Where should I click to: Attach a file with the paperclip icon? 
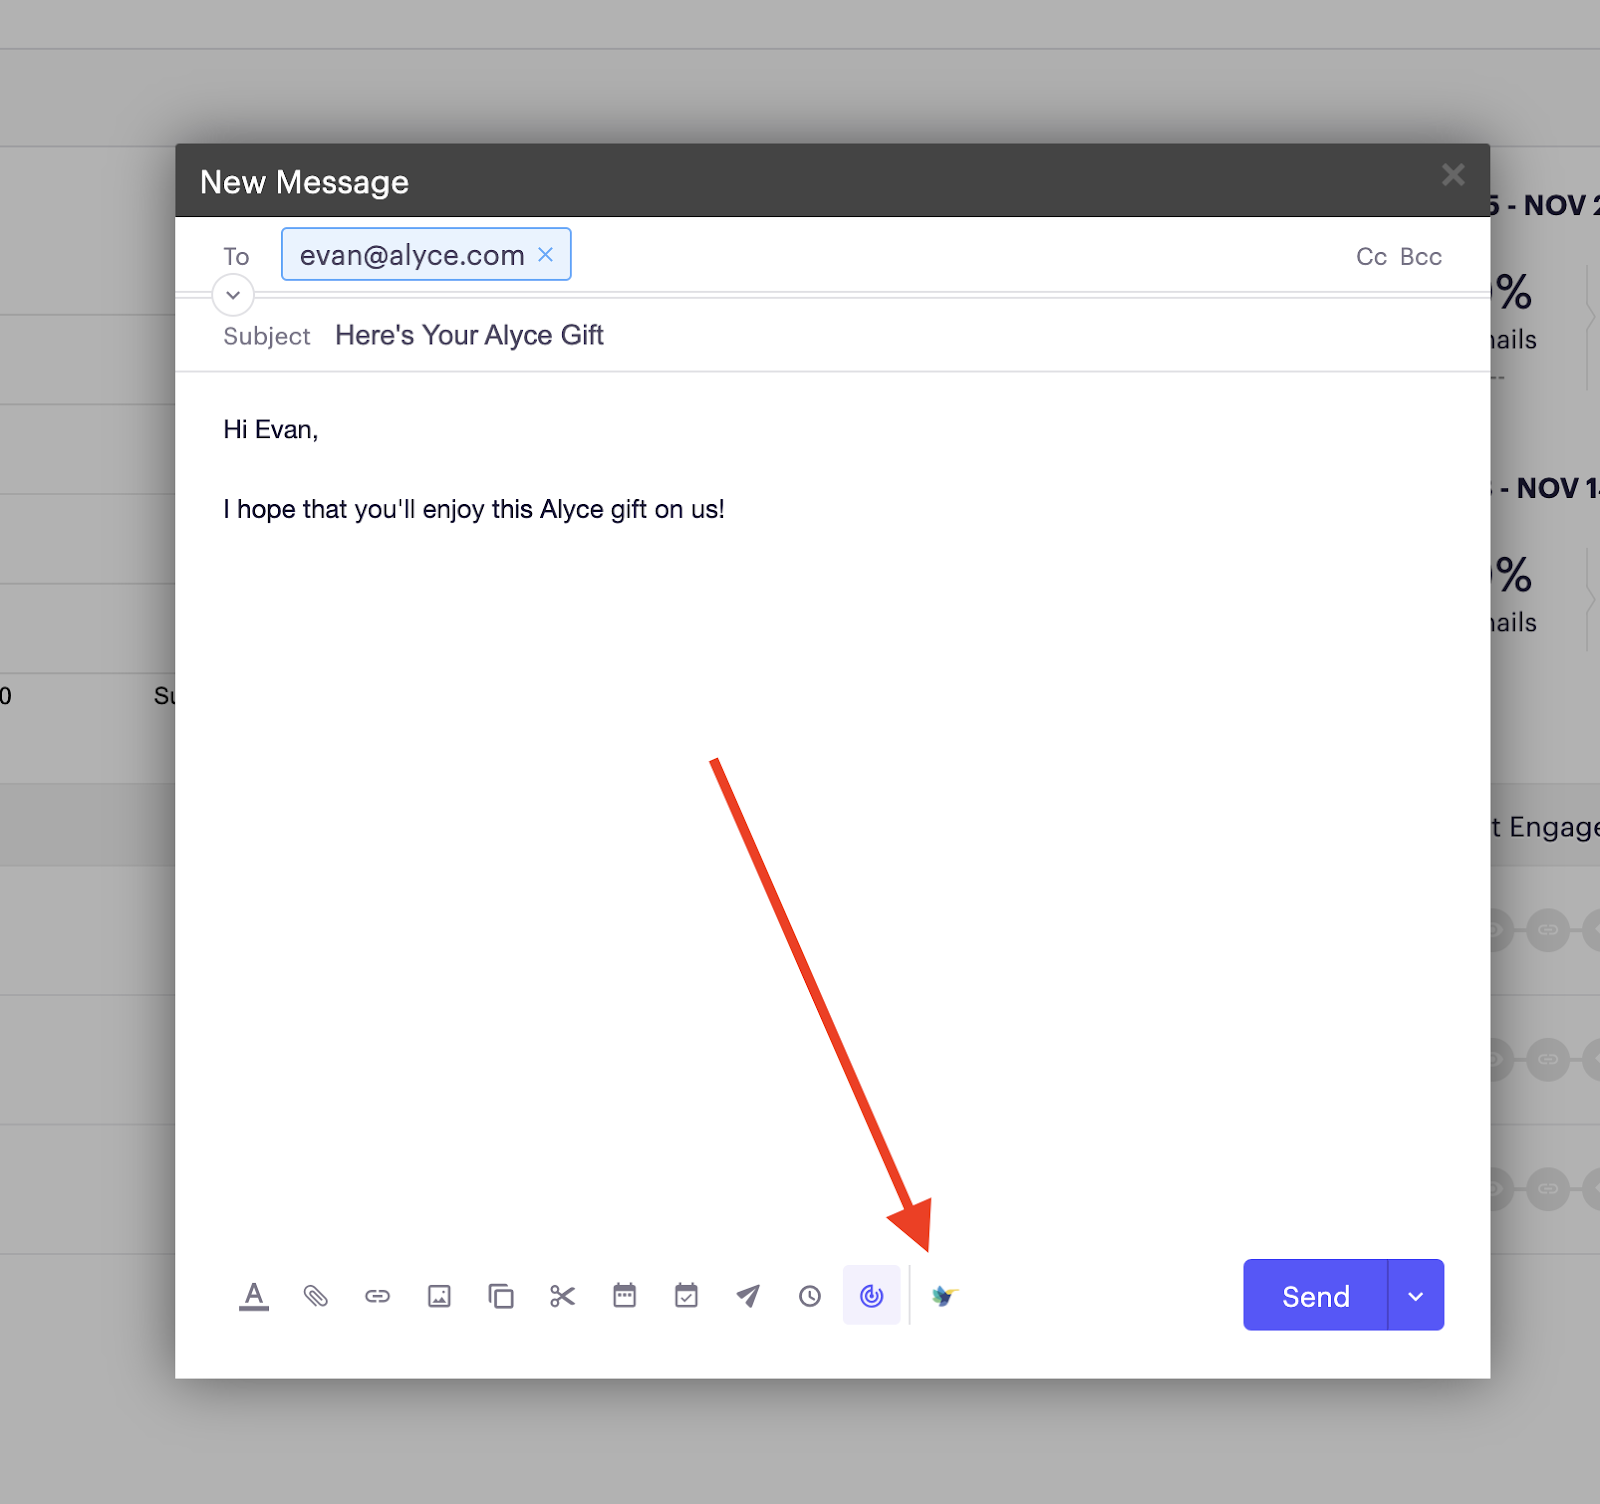pos(316,1296)
